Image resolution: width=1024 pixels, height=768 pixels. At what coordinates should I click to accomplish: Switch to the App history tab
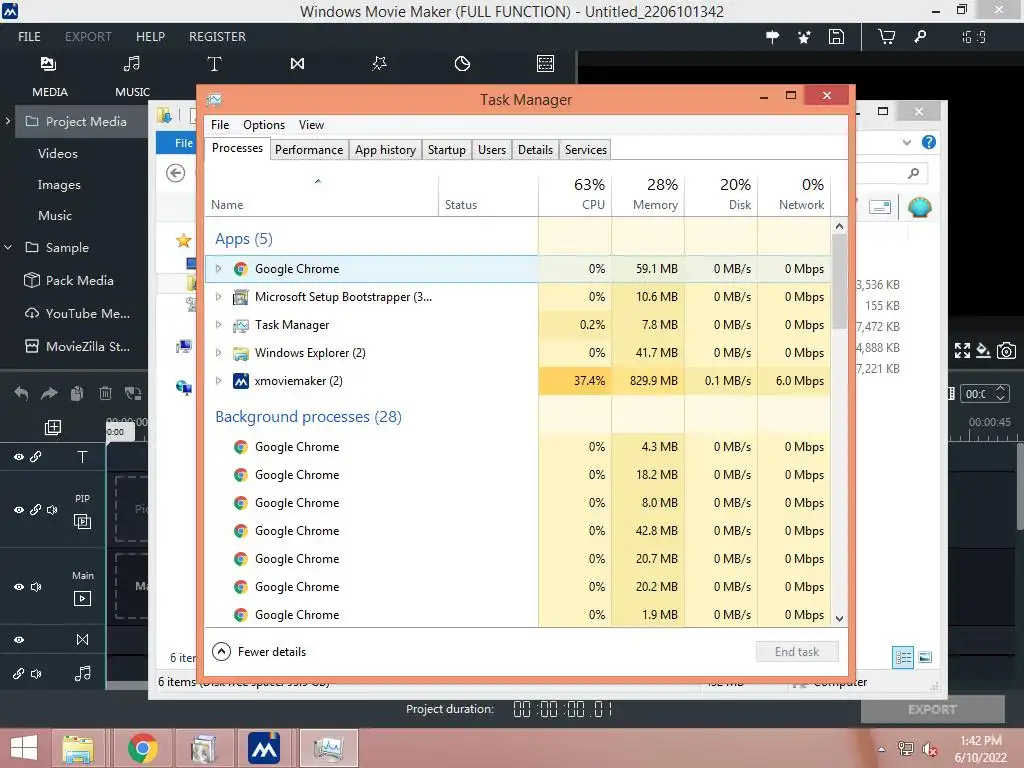385,150
